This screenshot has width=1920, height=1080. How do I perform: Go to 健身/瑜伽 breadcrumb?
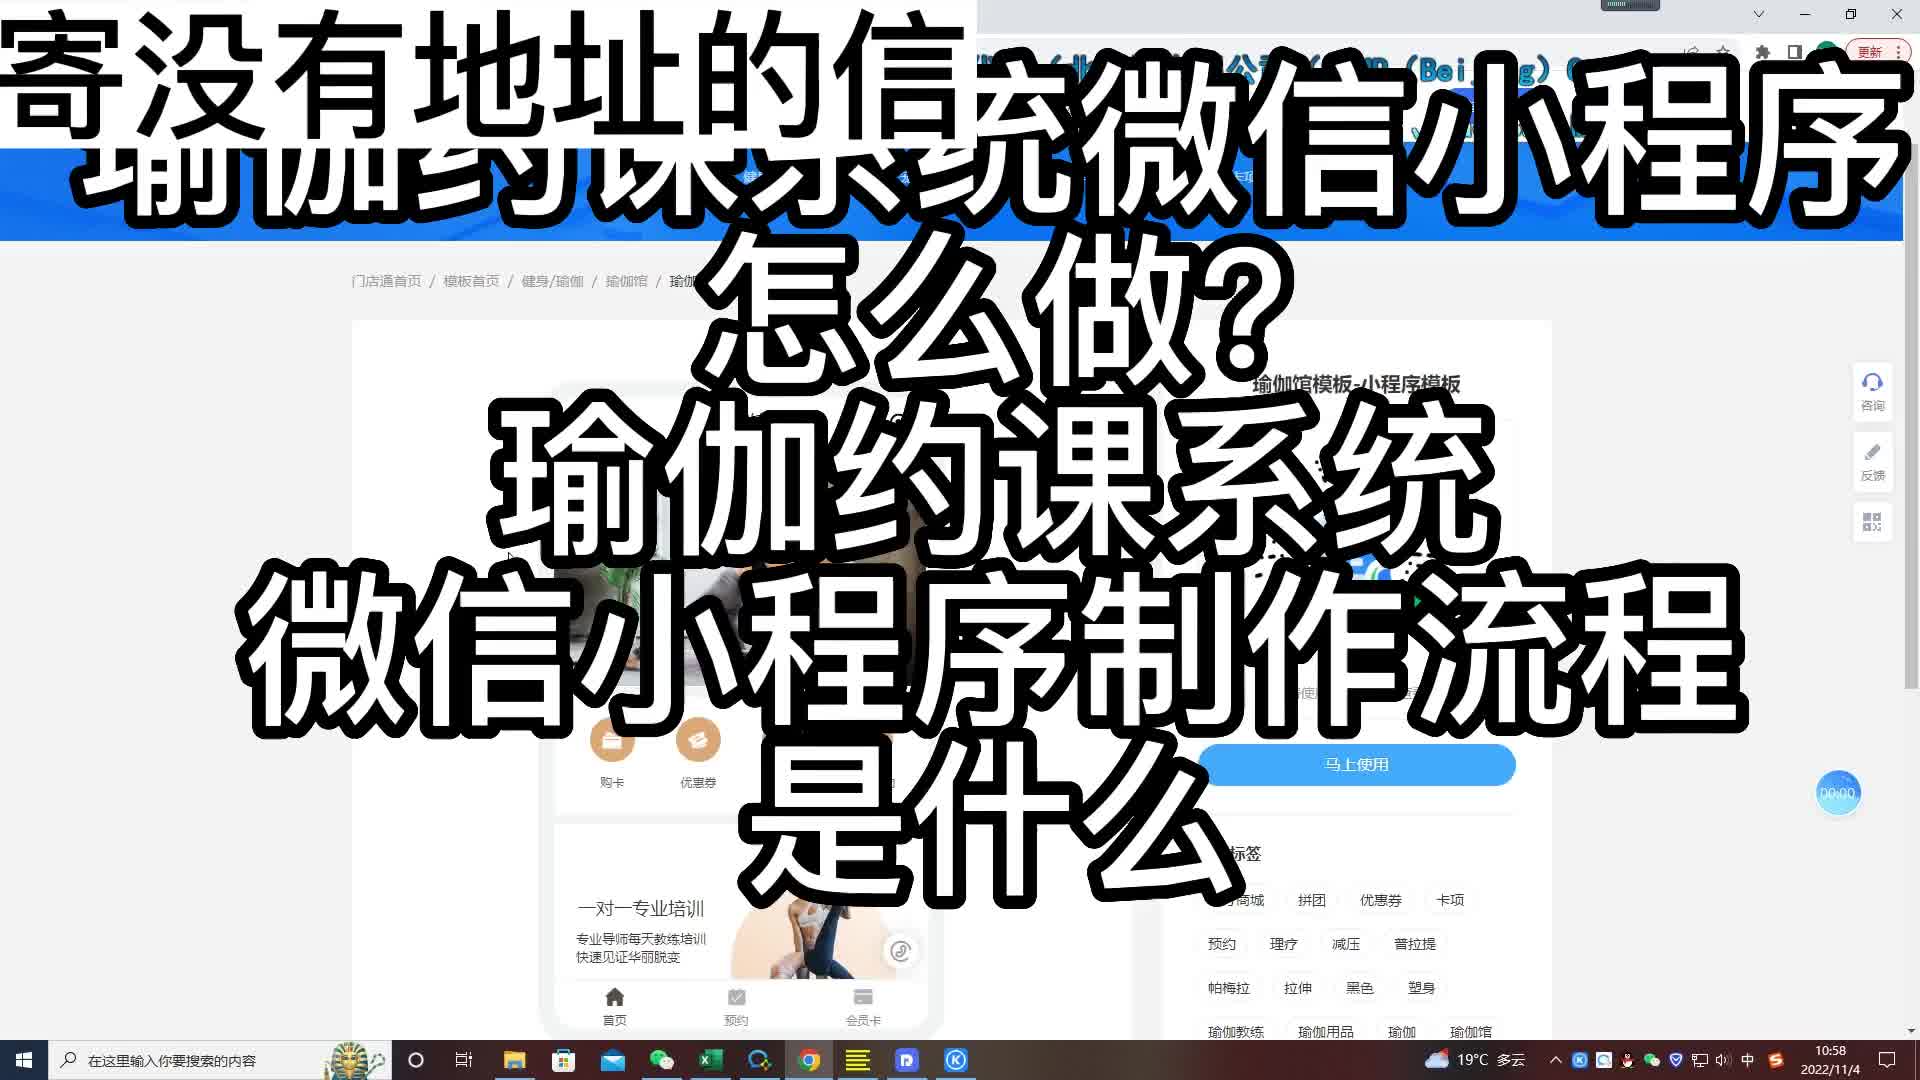tap(552, 281)
